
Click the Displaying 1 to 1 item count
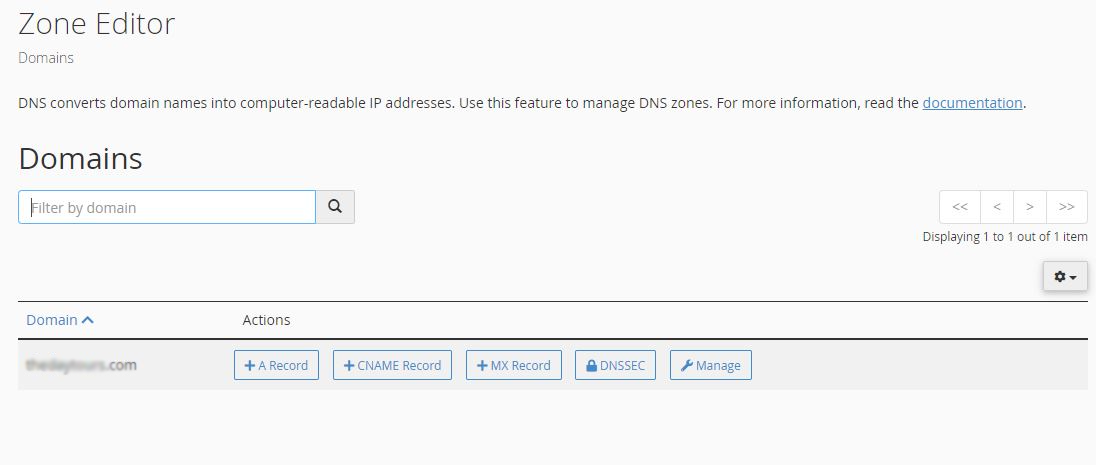[1004, 237]
